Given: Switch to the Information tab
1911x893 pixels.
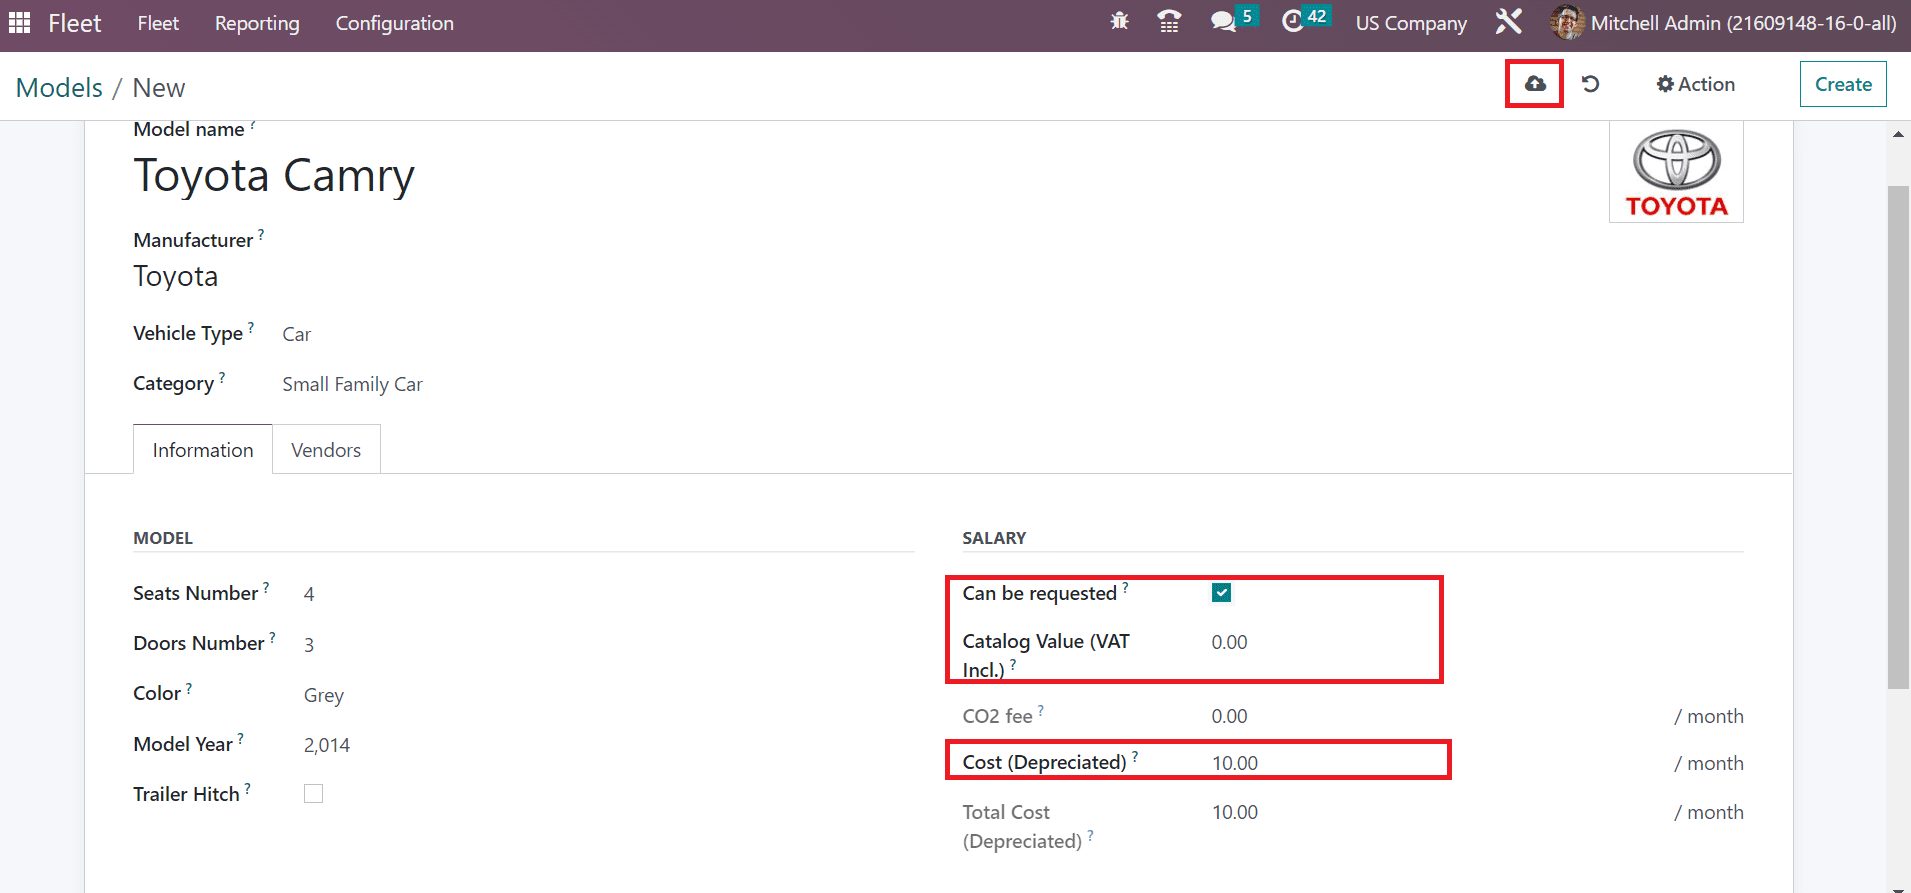Looking at the screenshot, I should [x=203, y=450].
